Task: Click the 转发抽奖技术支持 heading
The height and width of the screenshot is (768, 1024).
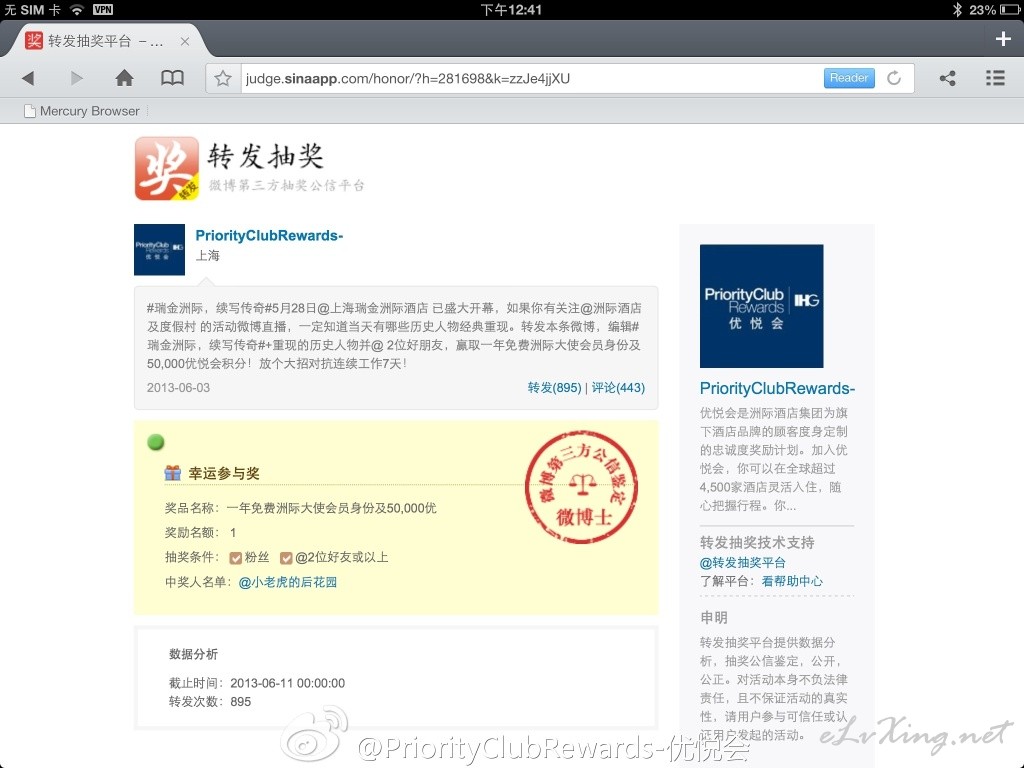Action: click(757, 542)
